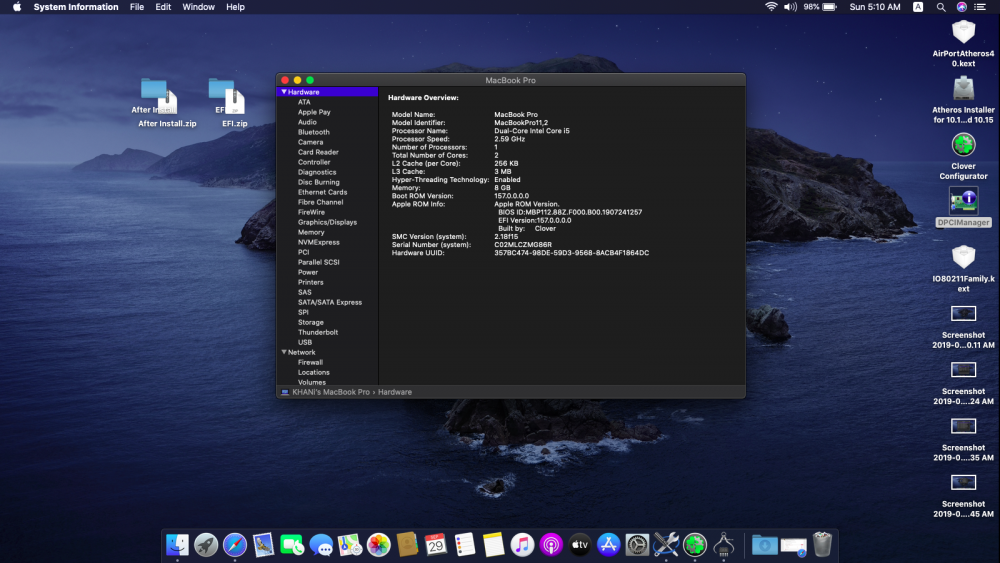The height and width of the screenshot is (563, 1000).
Task: Select SATA/SATA Express in sidebar
Action: [330, 302]
